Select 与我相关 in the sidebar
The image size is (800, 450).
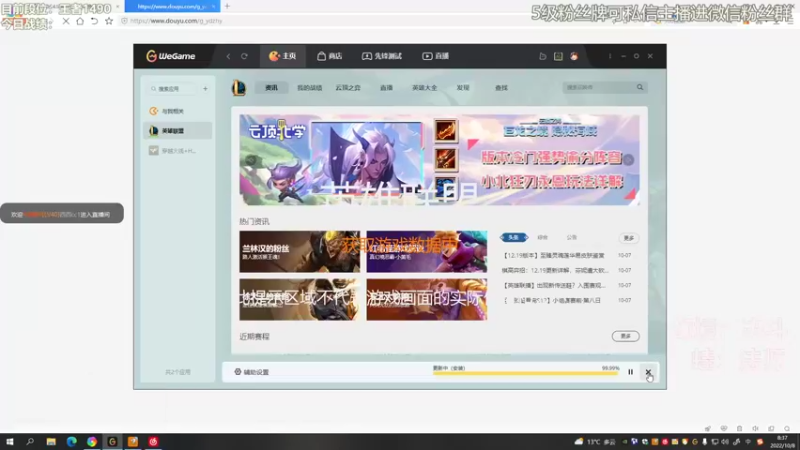178,111
